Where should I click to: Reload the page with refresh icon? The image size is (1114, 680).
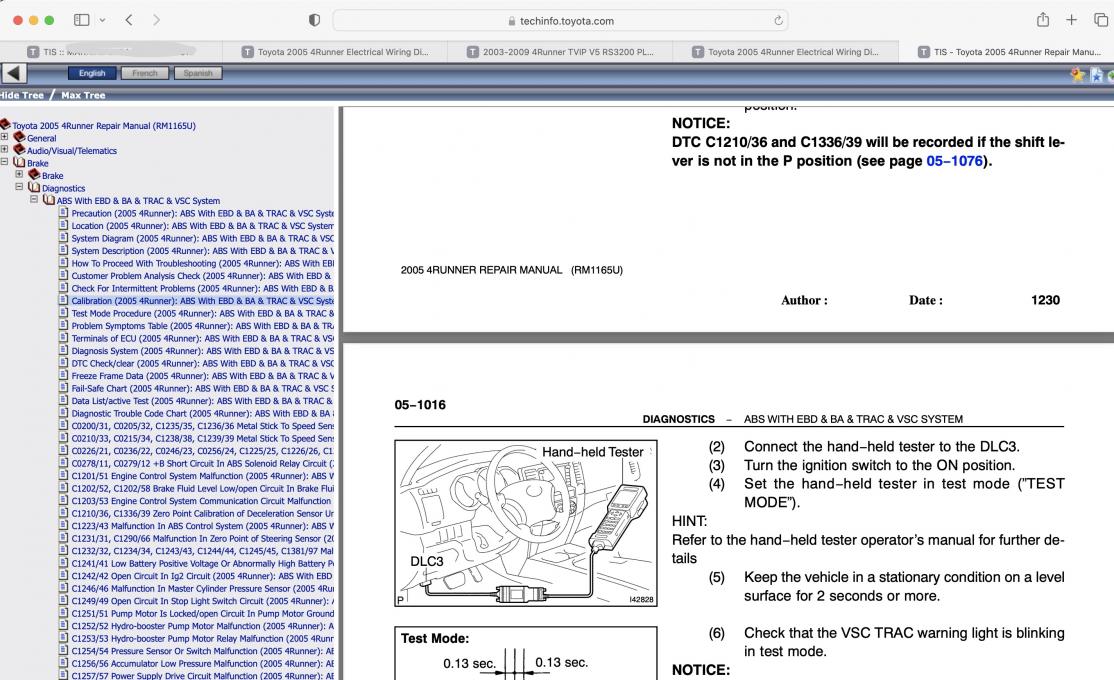pyautogui.click(x=779, y=21)
